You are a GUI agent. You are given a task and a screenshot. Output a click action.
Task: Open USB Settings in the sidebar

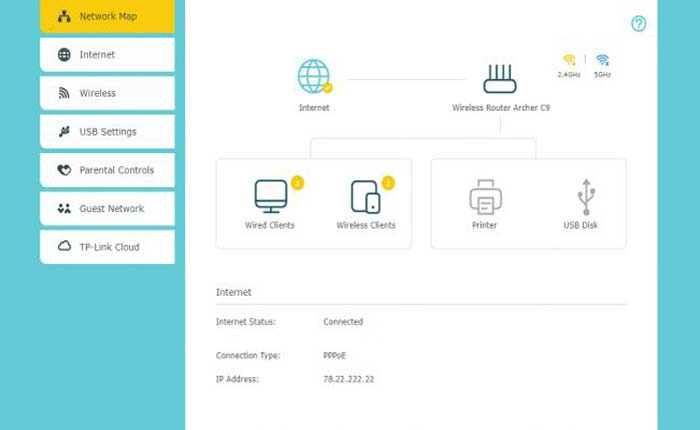click(x=107, y=131)
